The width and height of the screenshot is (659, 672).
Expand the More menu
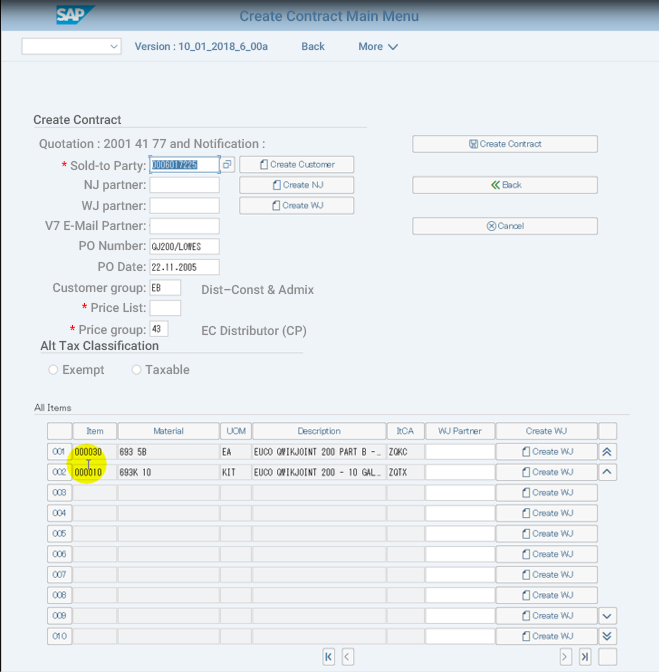[378, 47]
